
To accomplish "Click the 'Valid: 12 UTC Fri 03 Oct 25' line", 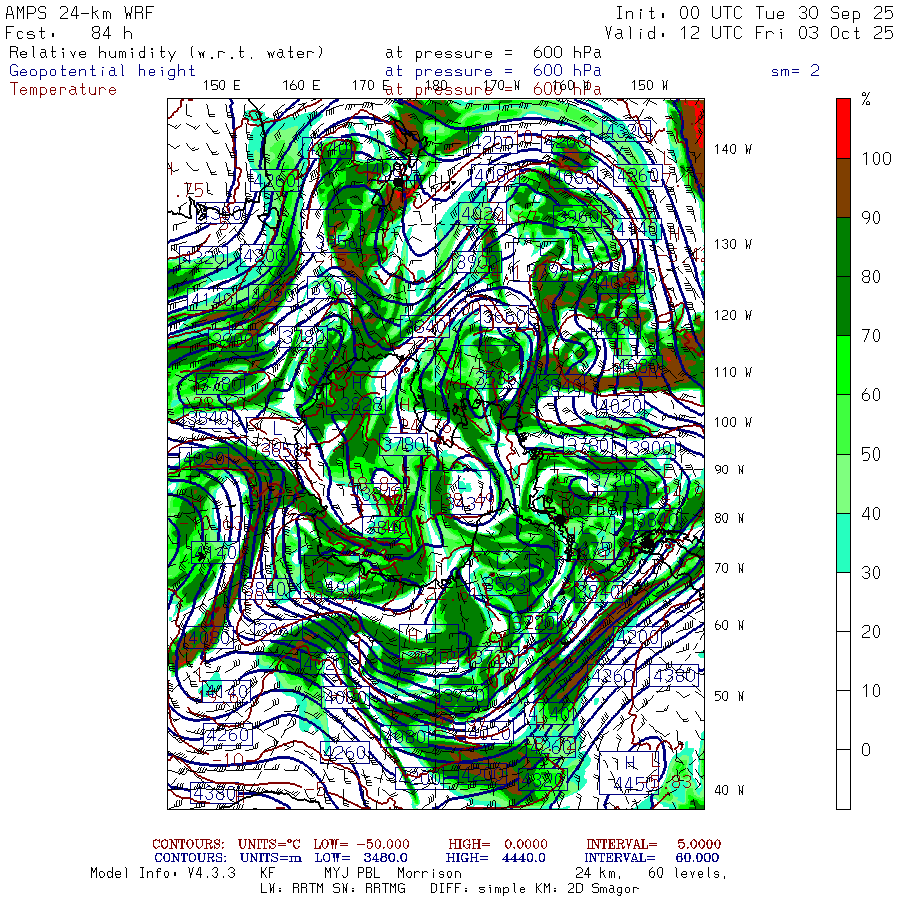I will tap(749, 33).
